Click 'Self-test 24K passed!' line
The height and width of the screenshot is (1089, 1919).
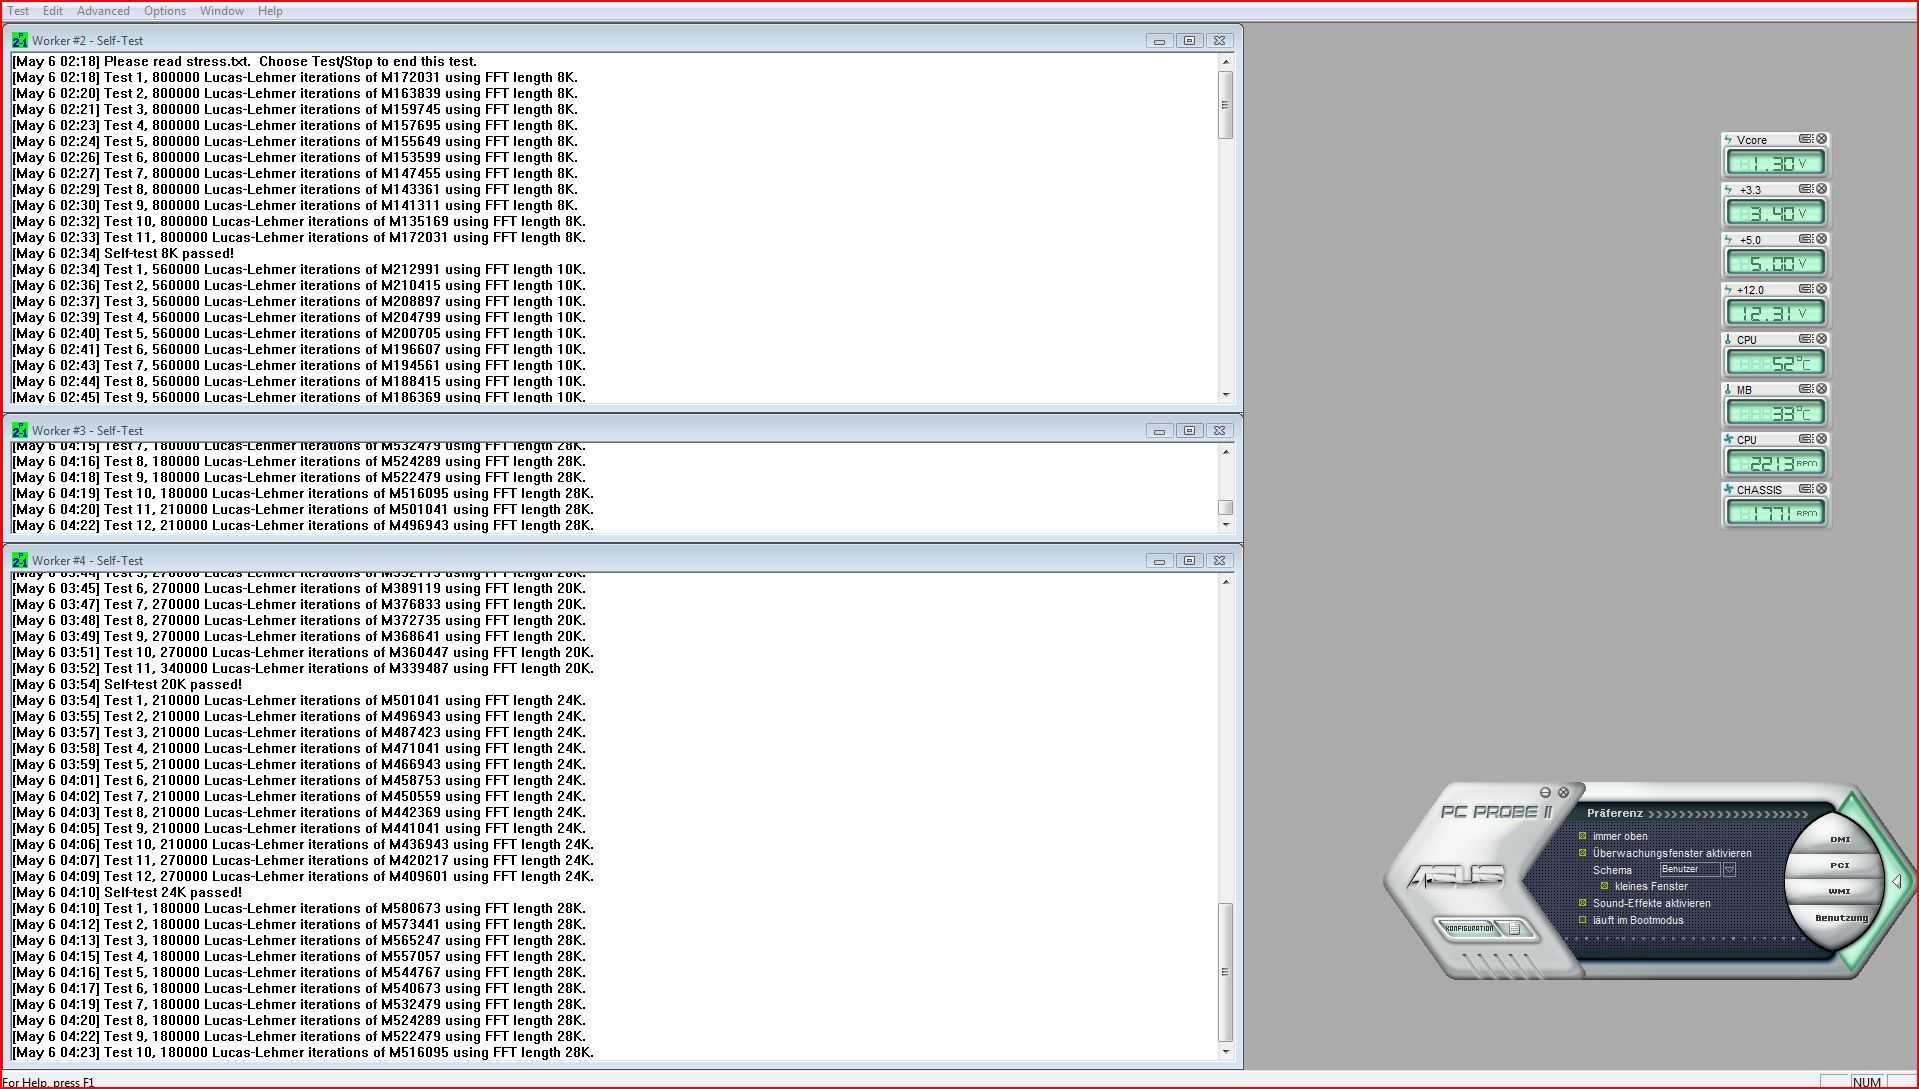pos(127,893)
